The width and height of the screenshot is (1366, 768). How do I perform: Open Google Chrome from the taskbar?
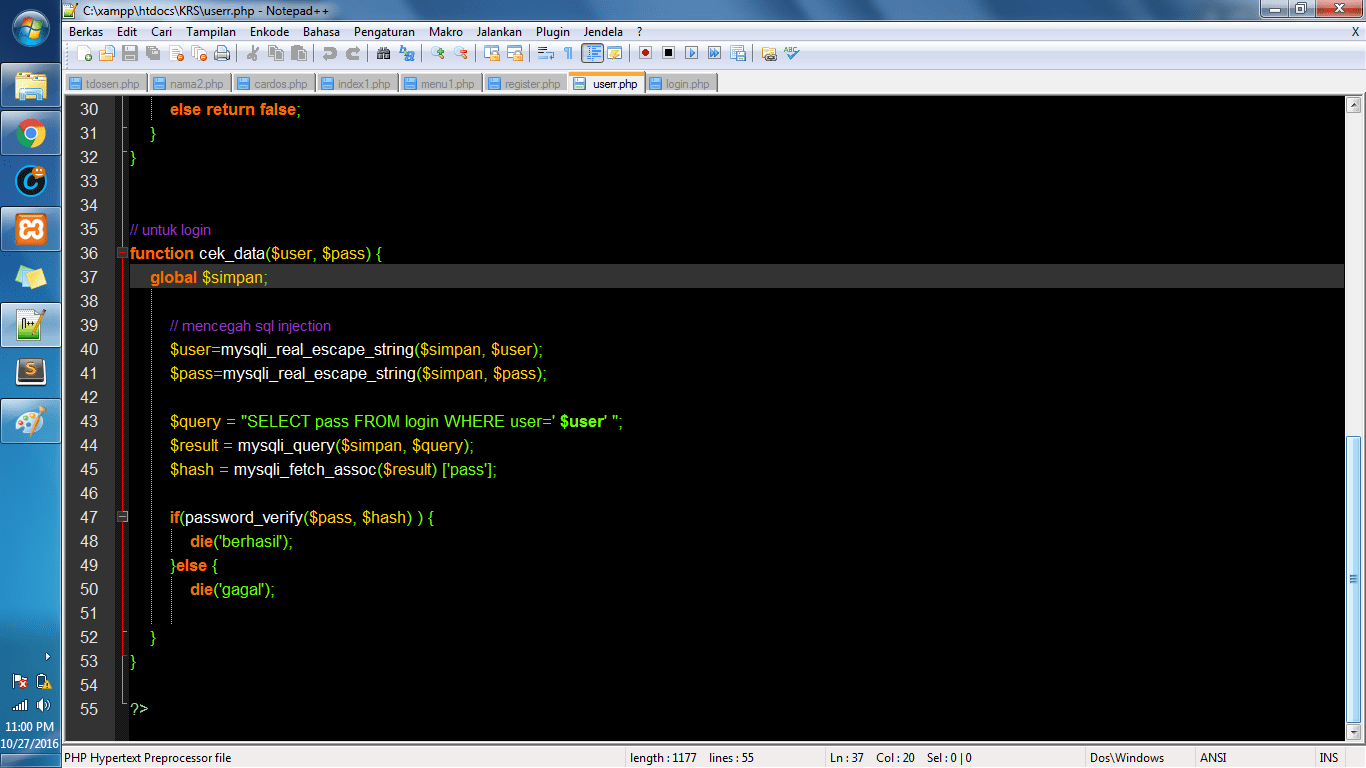click(31, 133)
